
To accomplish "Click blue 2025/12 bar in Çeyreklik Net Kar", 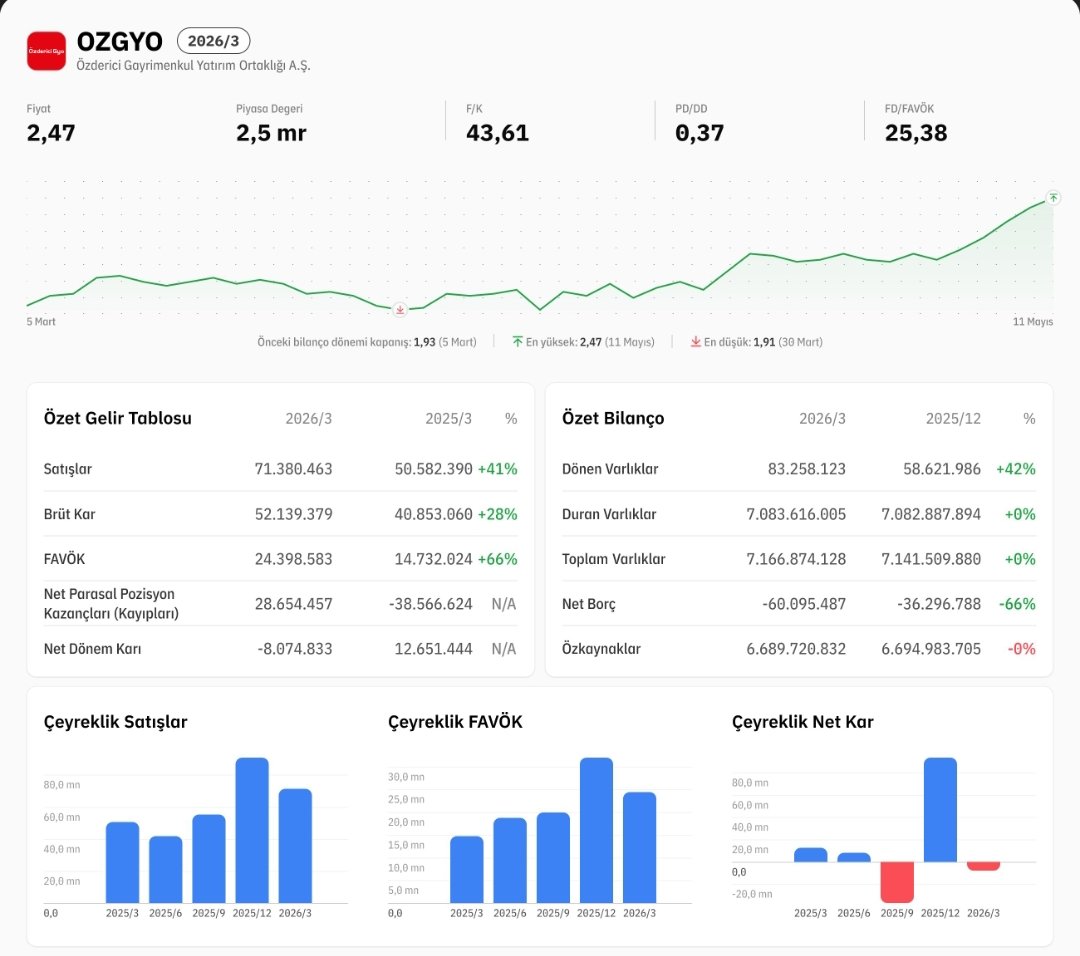I will pos(940,809).
